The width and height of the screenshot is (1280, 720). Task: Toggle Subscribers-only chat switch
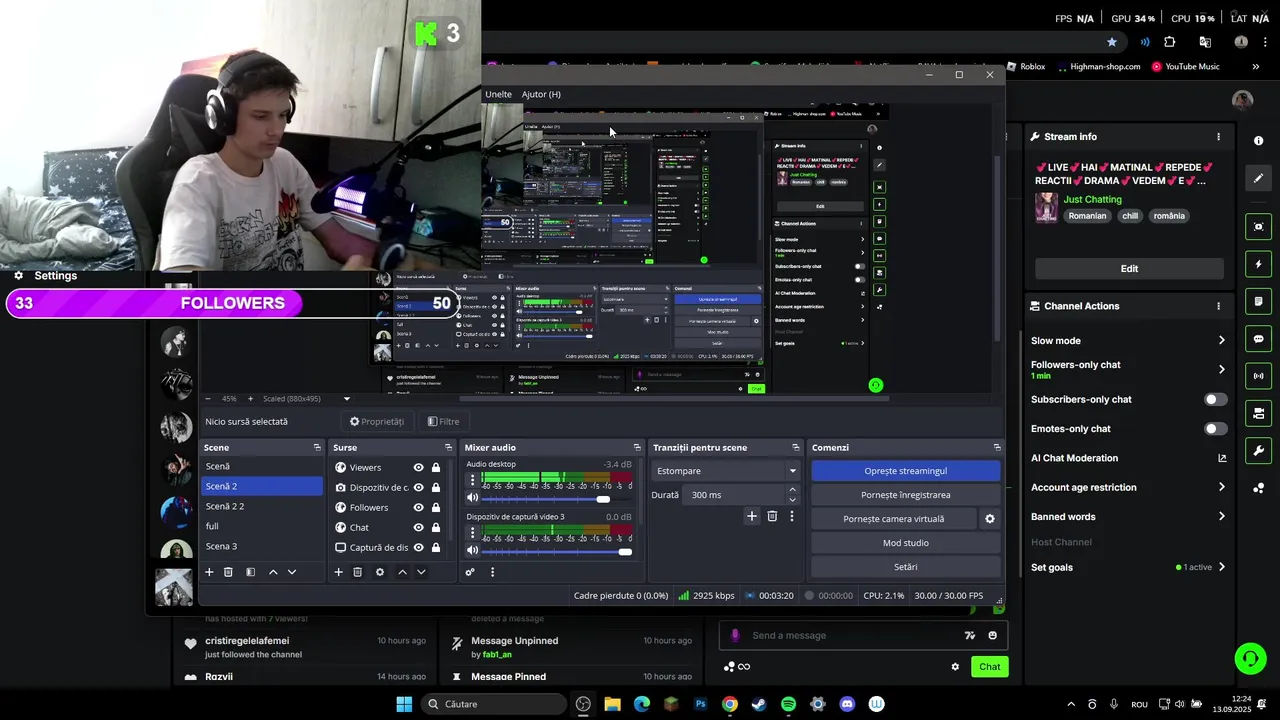tap(1215, 399)
